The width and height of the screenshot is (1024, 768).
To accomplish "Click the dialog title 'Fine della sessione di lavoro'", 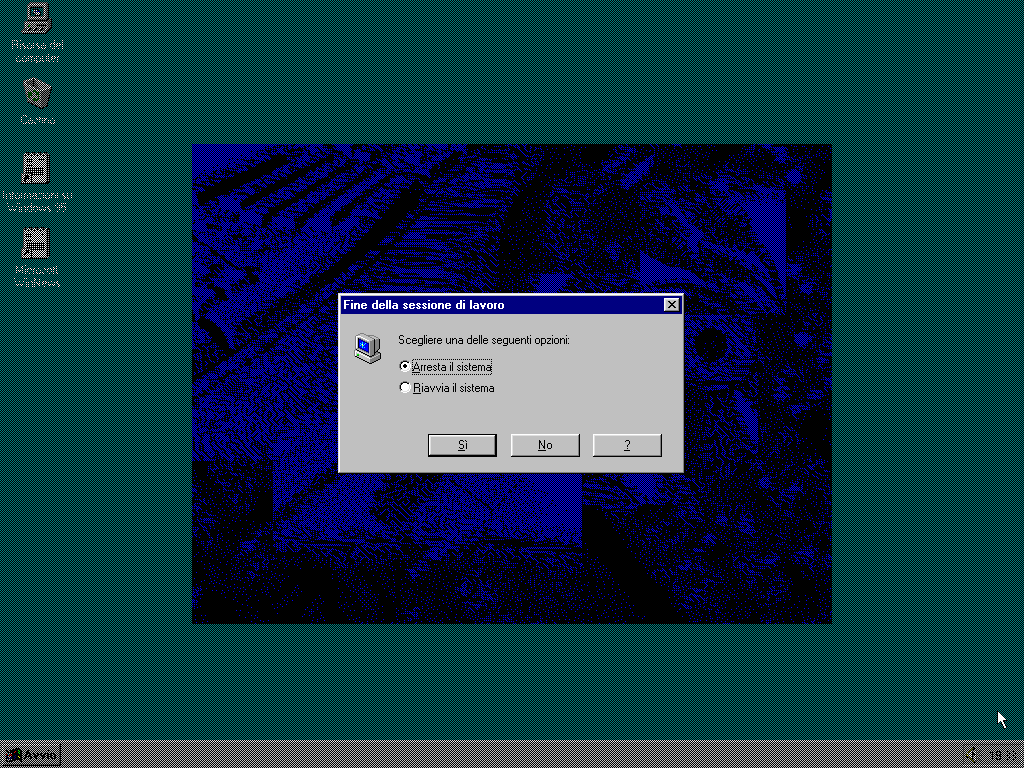I will (424, 305).
